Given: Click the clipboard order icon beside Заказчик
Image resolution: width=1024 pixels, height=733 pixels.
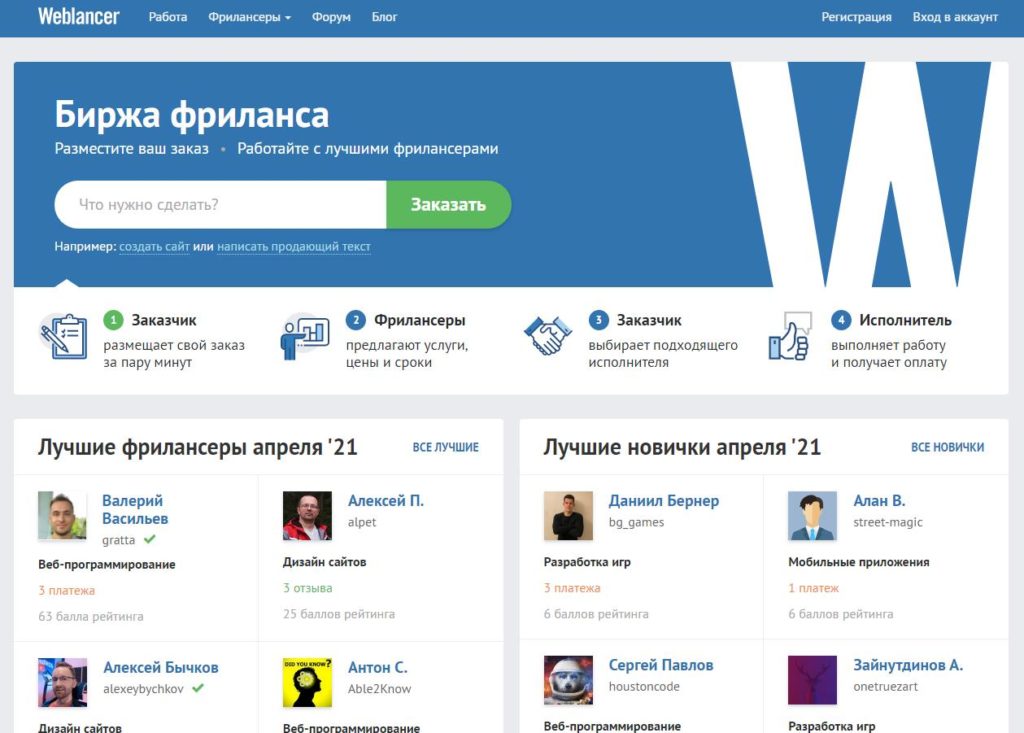Looking at the screenshot, I should tap(63, 336).
